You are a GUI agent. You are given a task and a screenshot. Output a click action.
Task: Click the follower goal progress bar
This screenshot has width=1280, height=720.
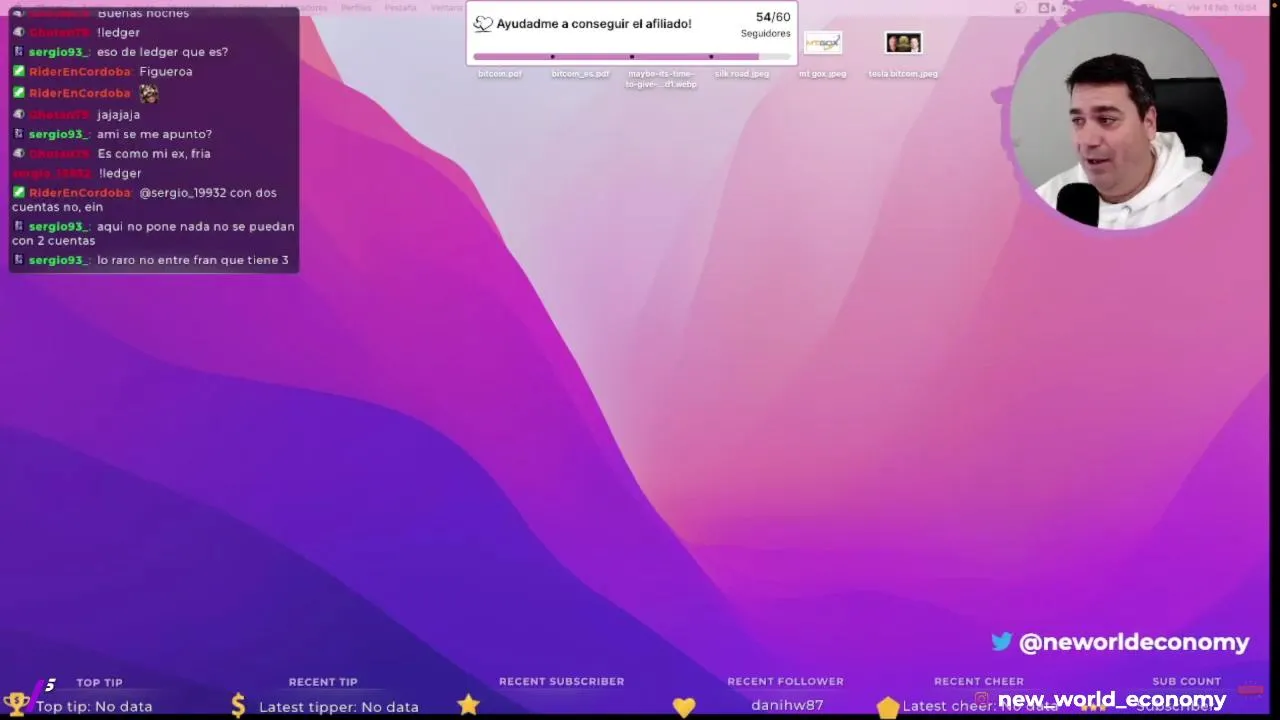631,56
